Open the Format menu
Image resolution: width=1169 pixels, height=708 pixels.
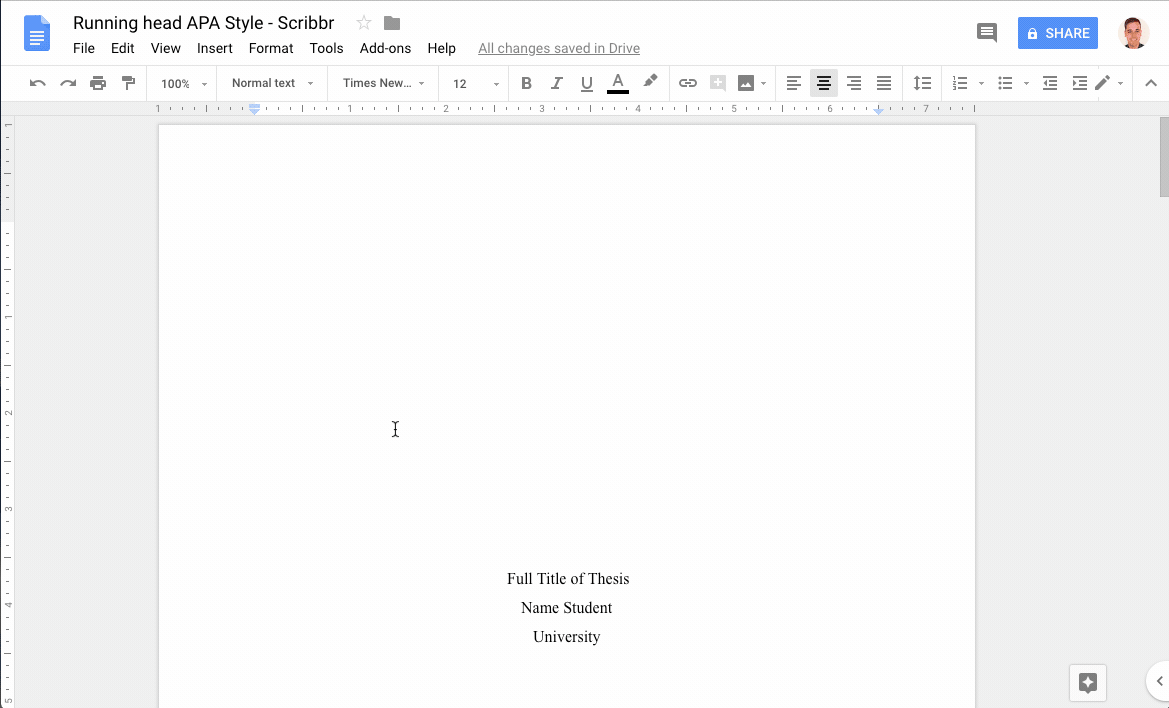pos(271,48)
